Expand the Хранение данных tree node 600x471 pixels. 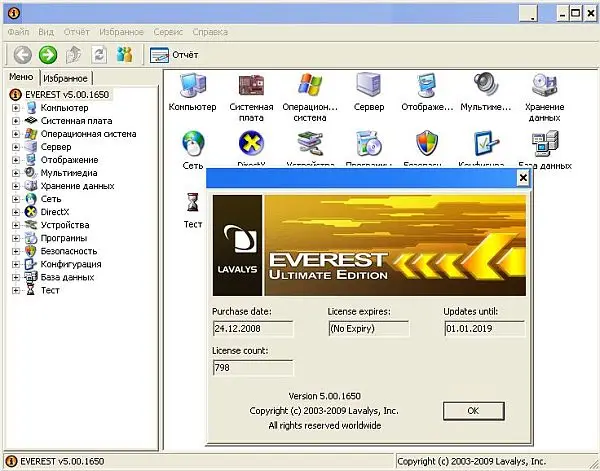pyautogui.click(x=16, y=186)
